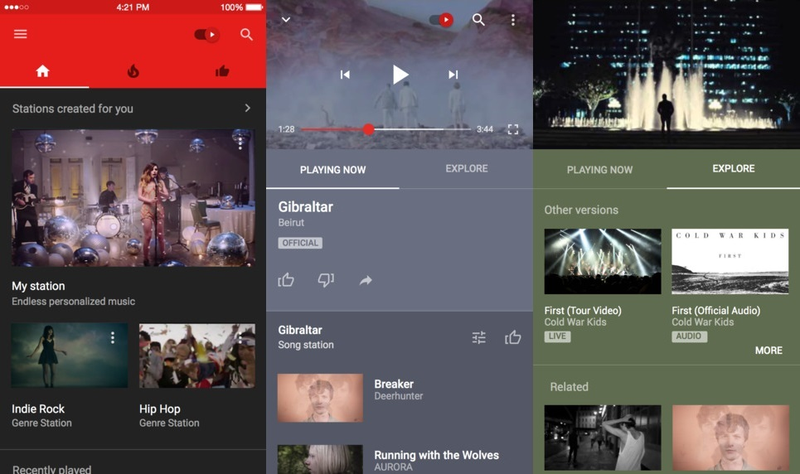Image resolution: width=800 pixels, height=474 pixels.
Task: Open First (Official Audio) thumbnail
Action: [730, 261]
